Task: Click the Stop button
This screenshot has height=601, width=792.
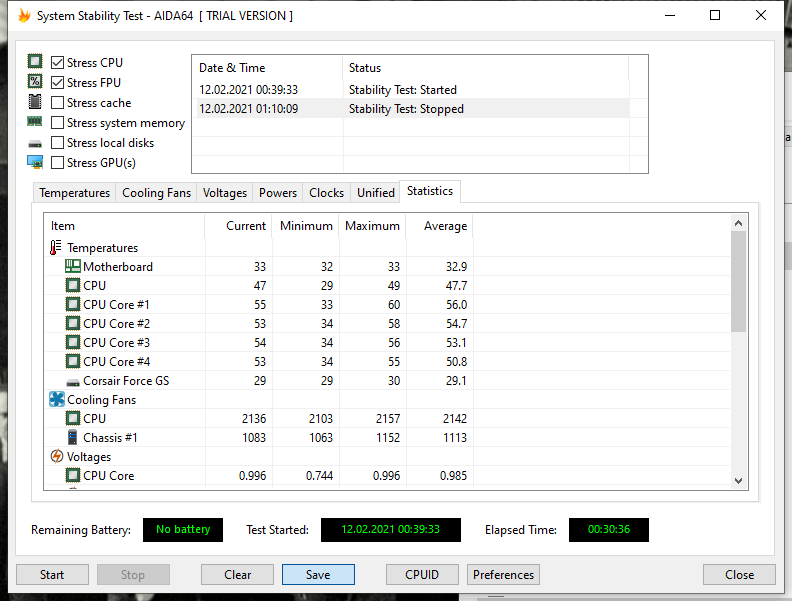Action: click(133, 575)
